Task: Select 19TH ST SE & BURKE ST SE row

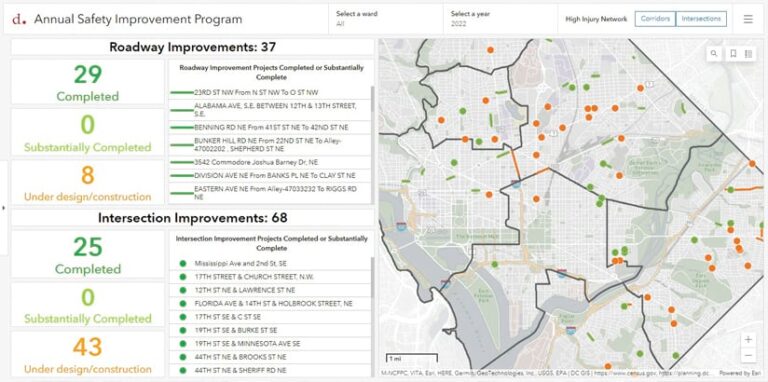Action: tap(271, 331)
